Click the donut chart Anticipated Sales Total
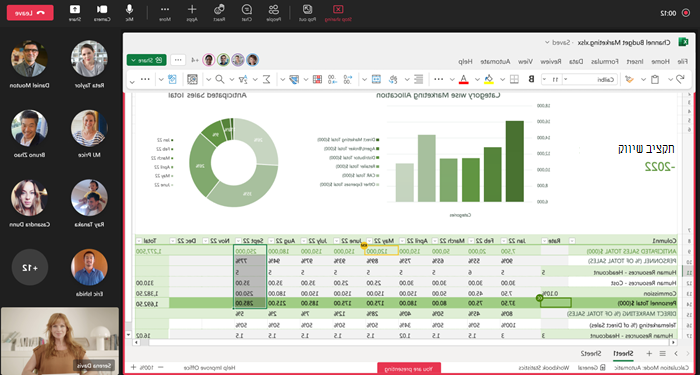Screen dimensions: 700x375 pyautogui.click(x=234, y=163)
